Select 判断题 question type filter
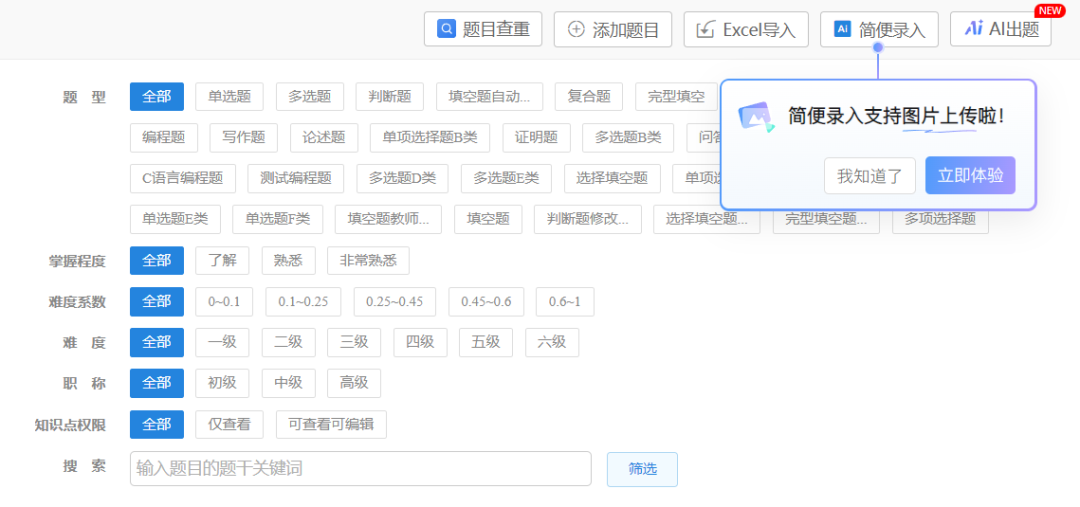This screenshot has height=507, width=1080. pyautogui.click(x=389, y=96)
